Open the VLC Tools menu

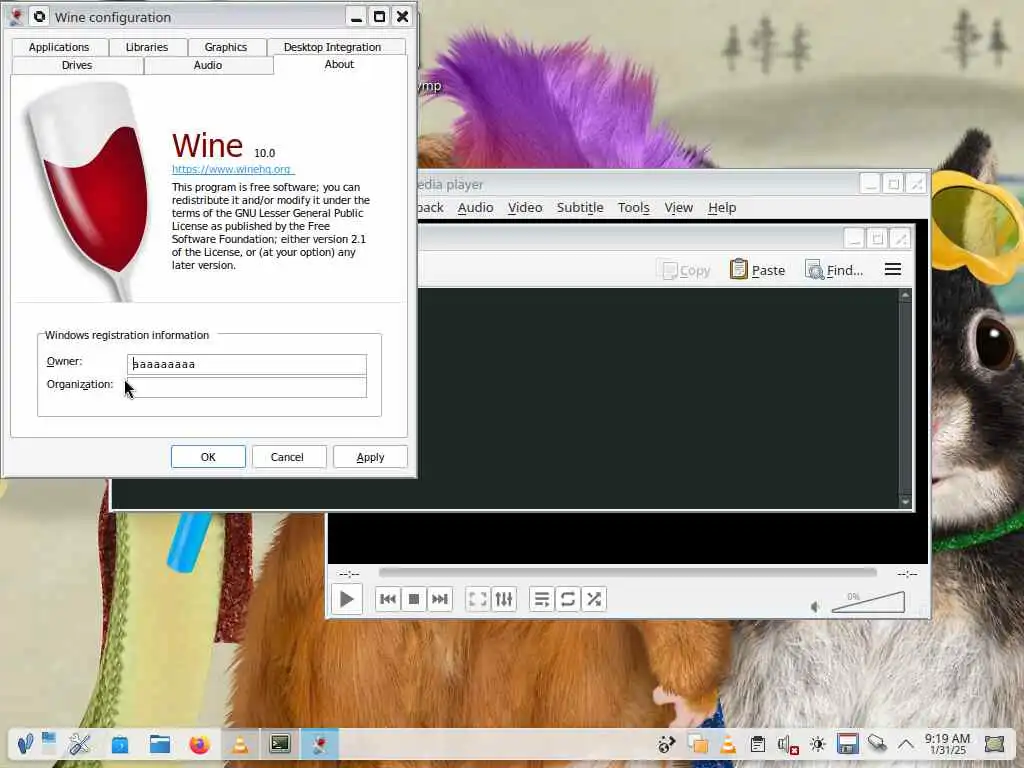pos(633,208)
